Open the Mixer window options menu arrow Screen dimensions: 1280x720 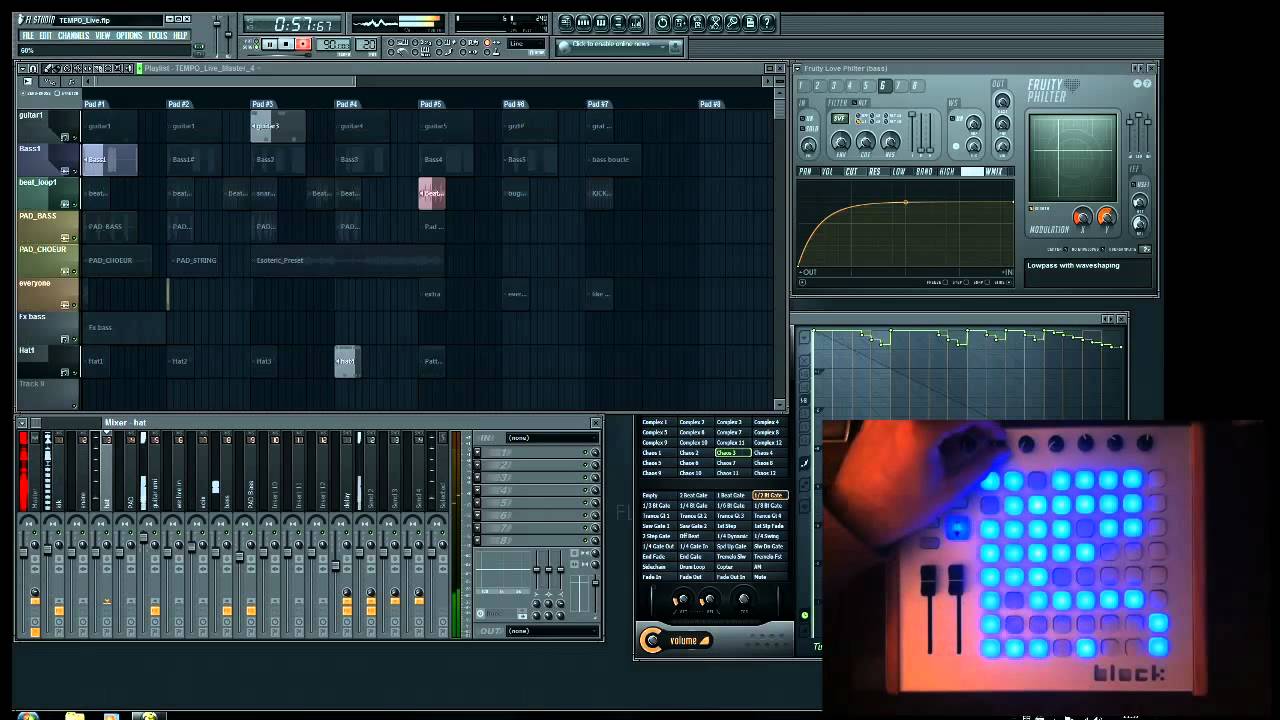click(x=22, y=423)
